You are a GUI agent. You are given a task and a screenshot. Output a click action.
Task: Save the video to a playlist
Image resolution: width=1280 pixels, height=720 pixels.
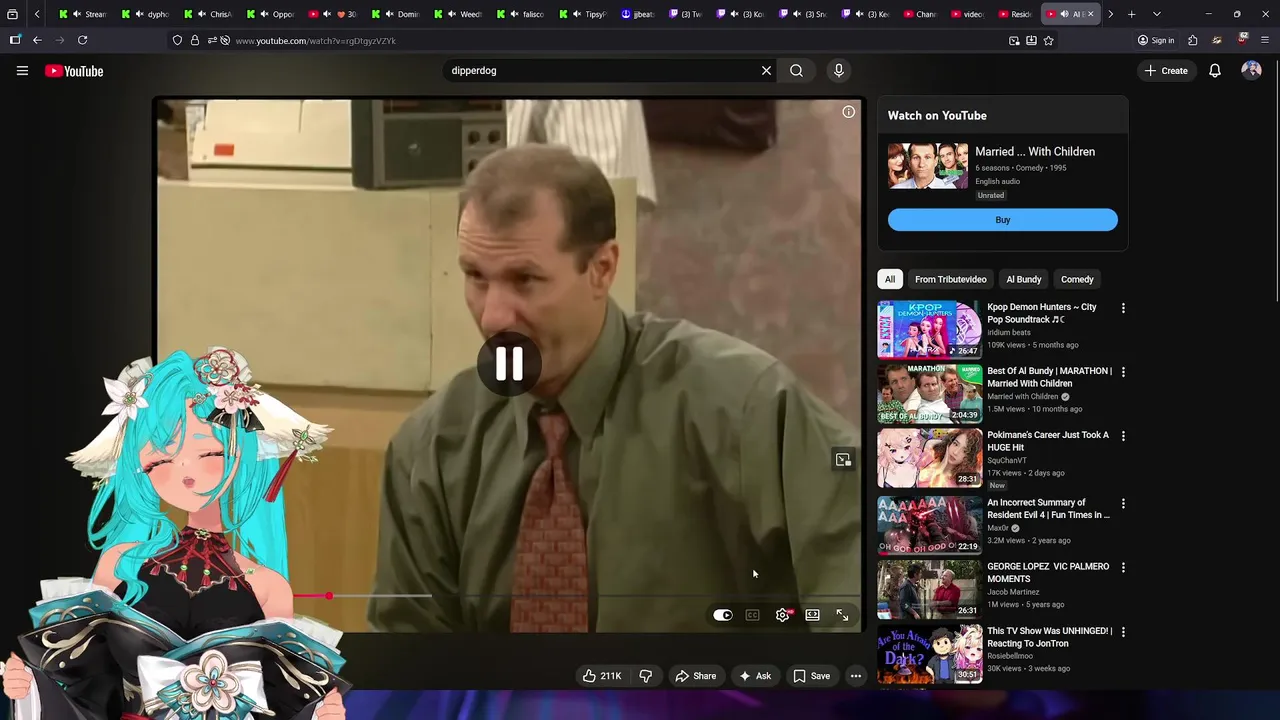811,676
